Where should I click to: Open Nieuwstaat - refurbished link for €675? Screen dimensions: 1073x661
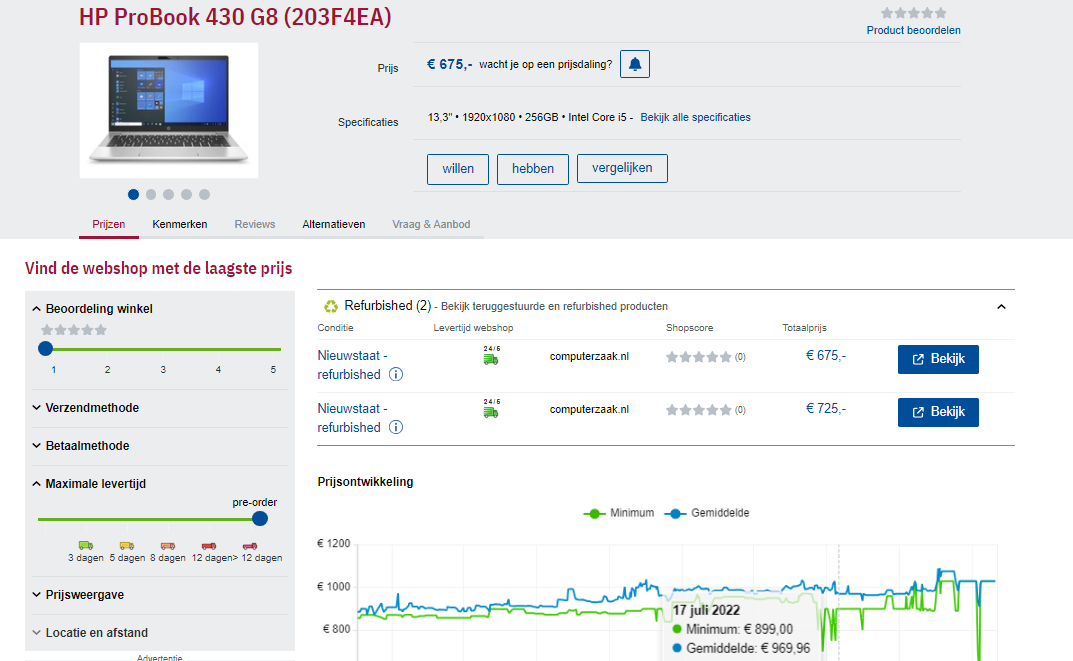point(350,365)
